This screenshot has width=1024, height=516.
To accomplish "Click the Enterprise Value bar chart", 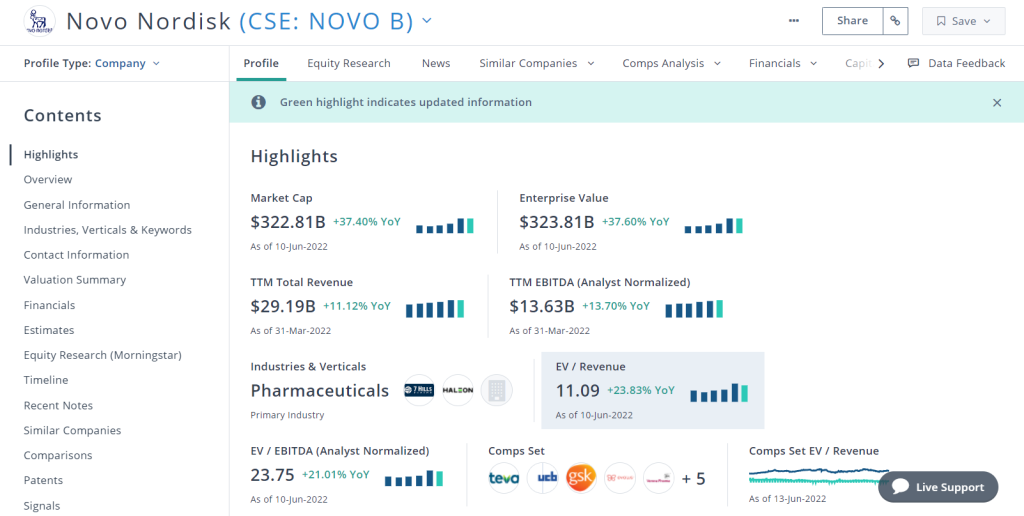I will [713, 226].
